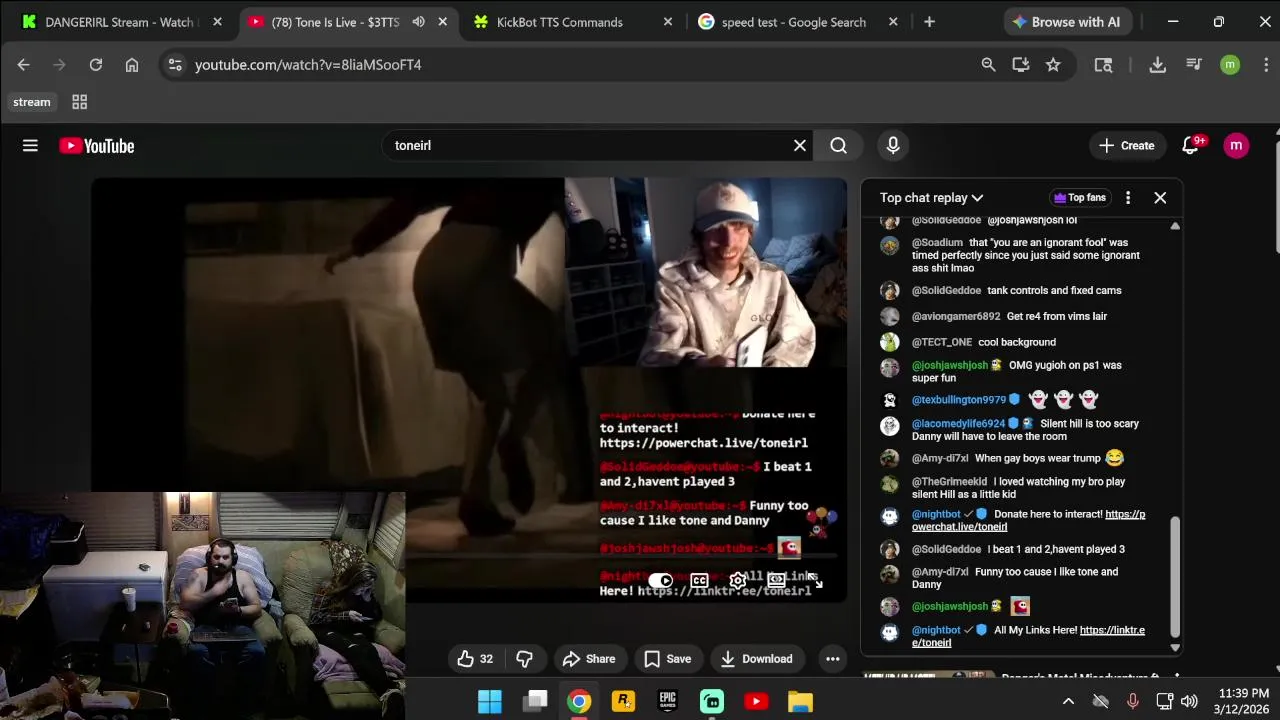Switch to speed test Google Search tab

(798, 22)
